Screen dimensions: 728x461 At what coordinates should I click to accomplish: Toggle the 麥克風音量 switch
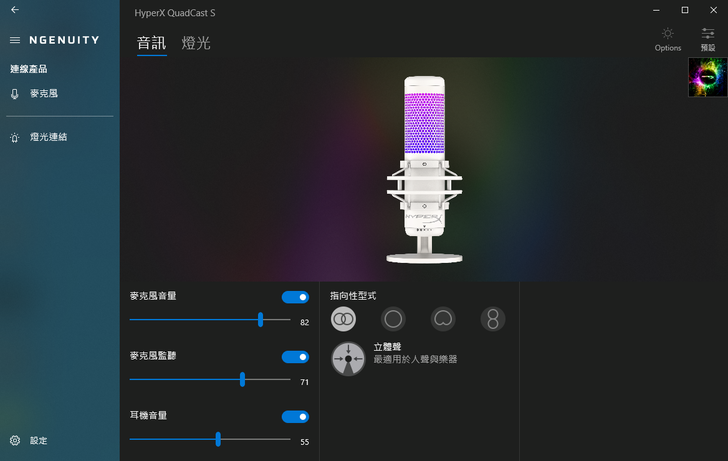tap(295, 297)
